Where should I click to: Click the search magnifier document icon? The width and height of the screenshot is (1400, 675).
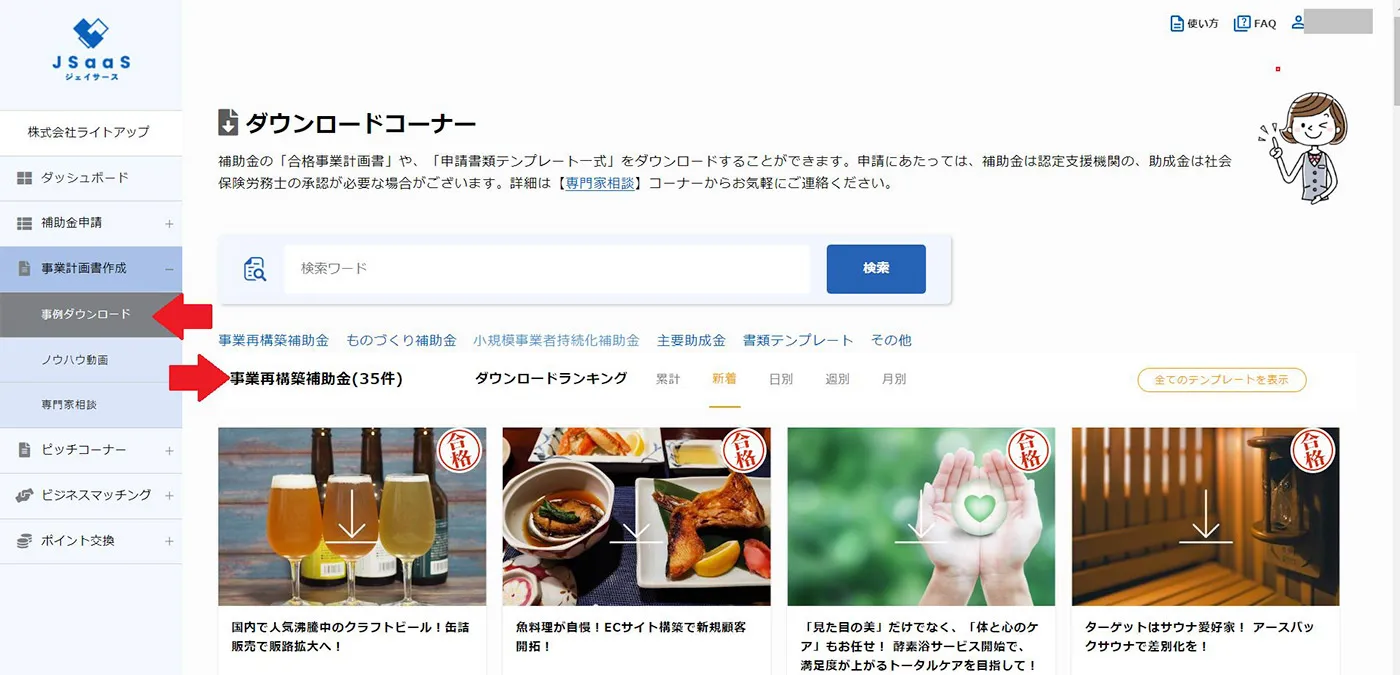255,269
